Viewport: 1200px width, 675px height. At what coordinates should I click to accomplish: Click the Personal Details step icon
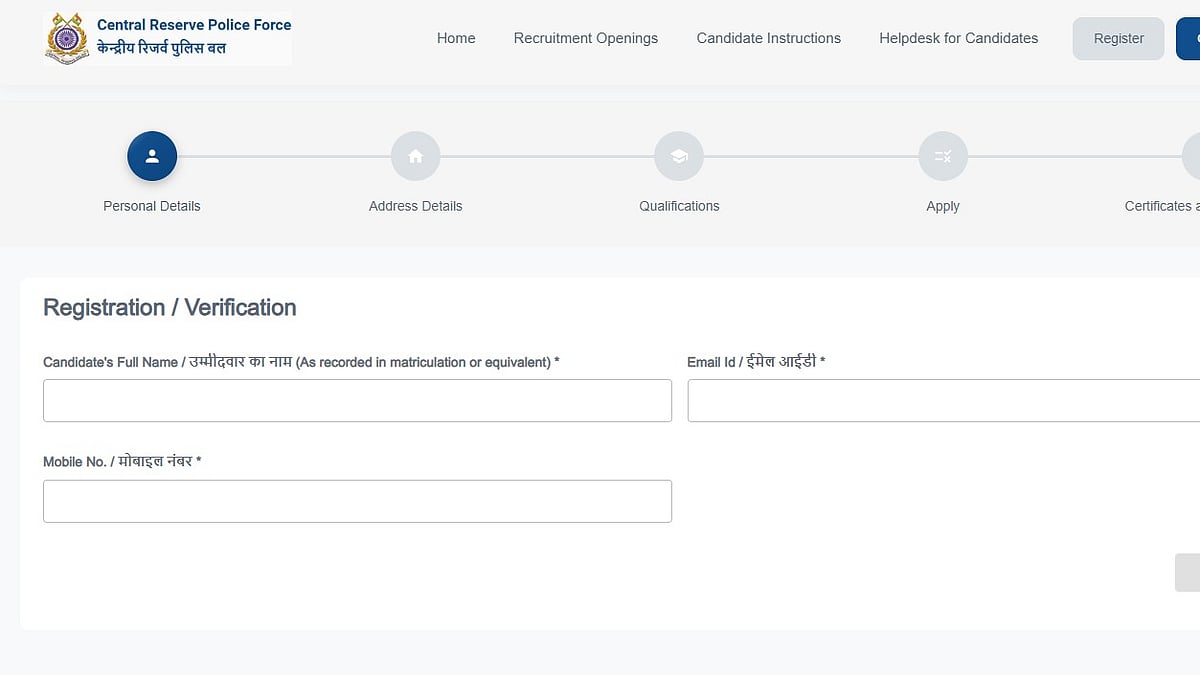click(x=152, y=157)
